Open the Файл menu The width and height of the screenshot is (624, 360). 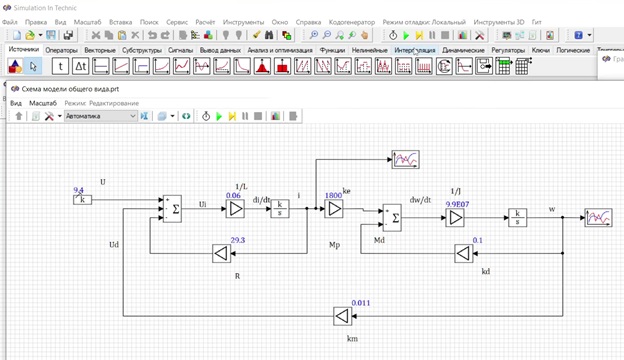point(10,22)
